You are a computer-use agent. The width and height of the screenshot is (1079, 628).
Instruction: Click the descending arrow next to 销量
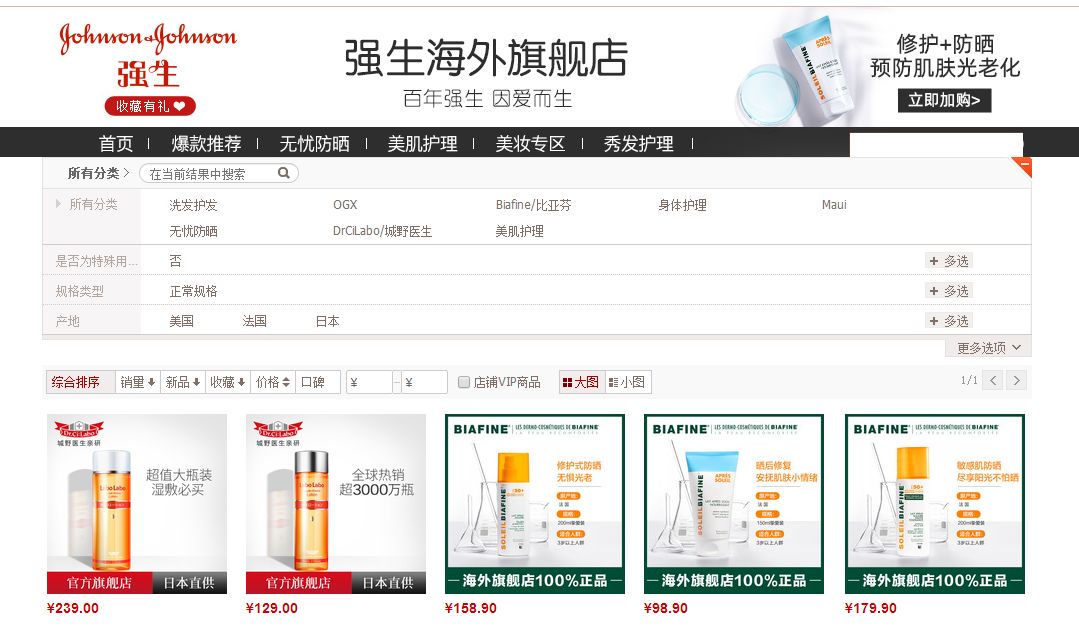click(149, 381)
